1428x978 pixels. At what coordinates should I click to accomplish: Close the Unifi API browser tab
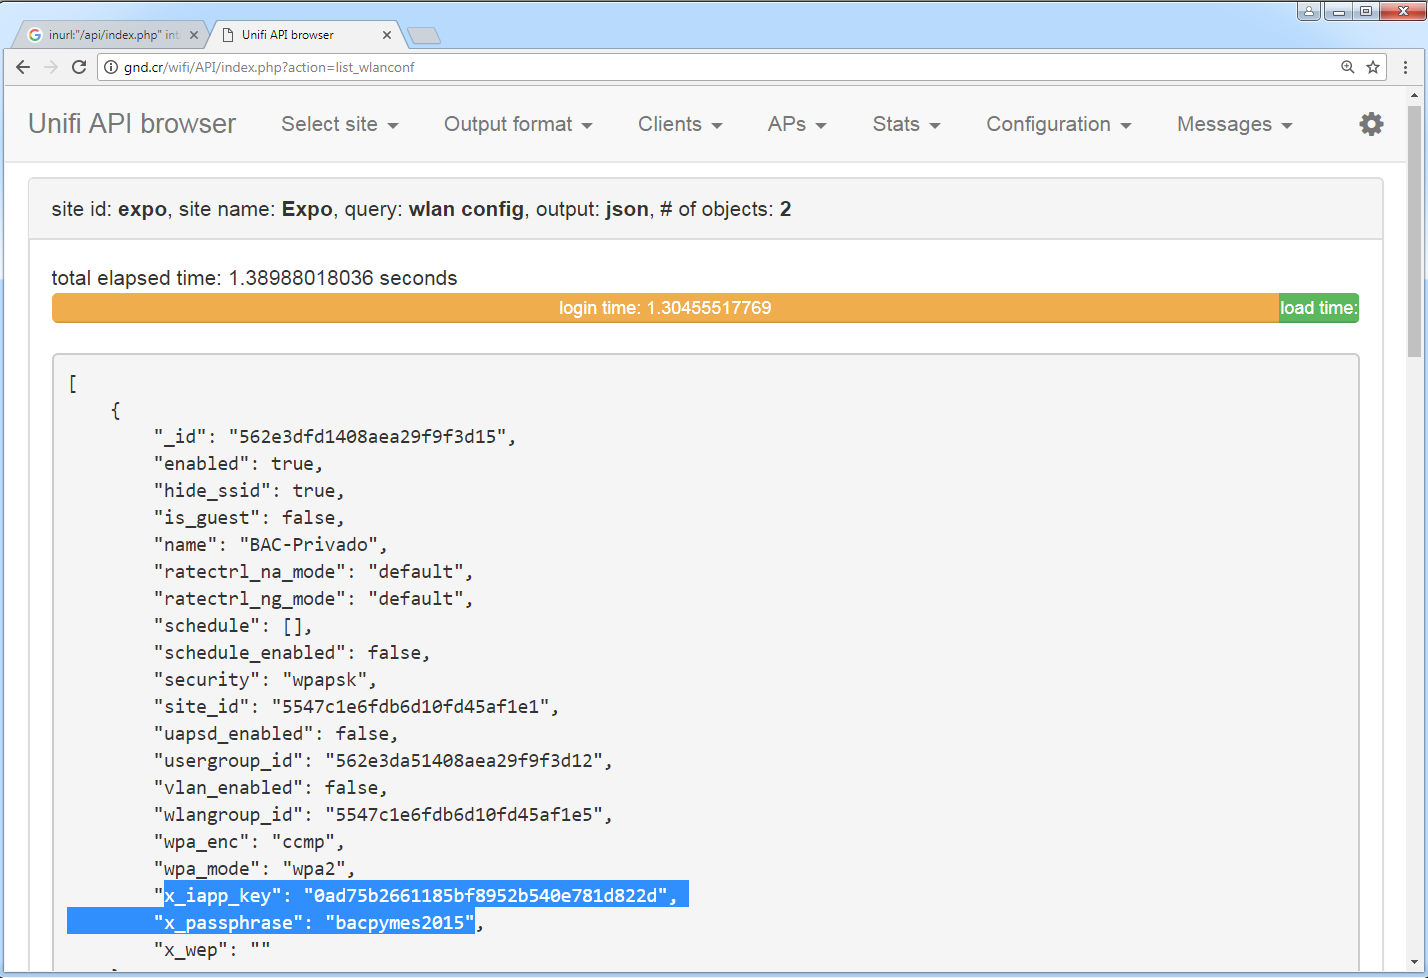click(x=387, y=34)
